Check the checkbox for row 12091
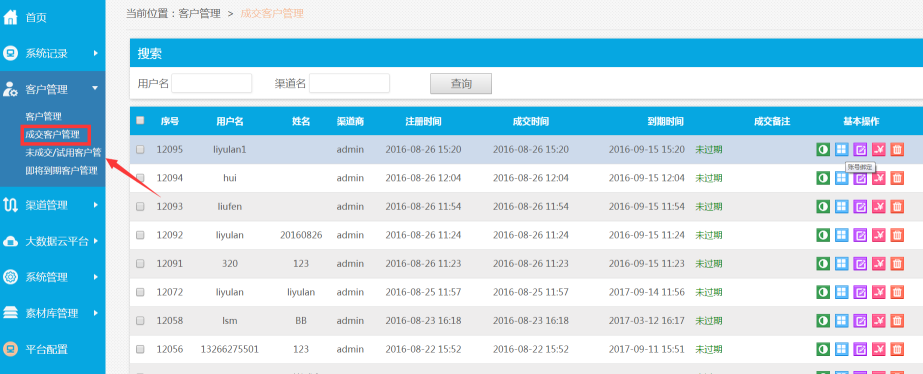Viewport: 923px width, 374px height. (140, 263)
